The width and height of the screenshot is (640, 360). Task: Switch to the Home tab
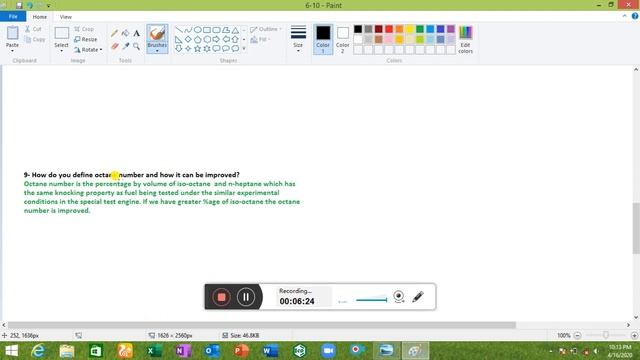tap(40, 17)
